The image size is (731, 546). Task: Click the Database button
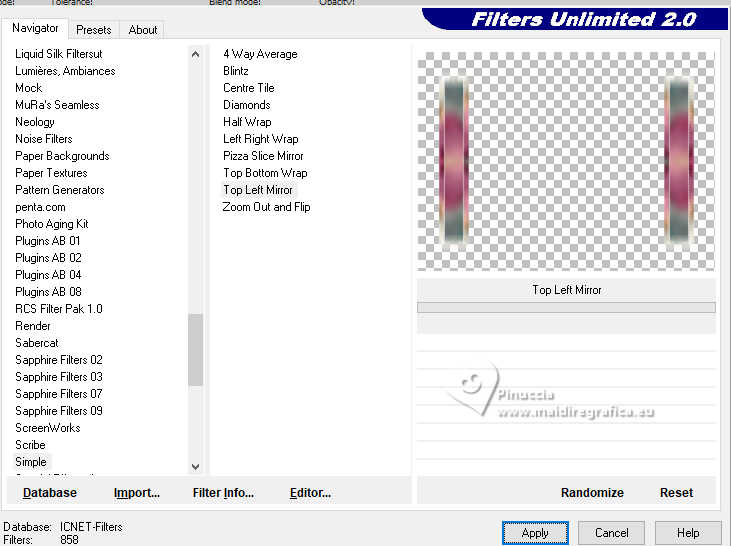pyautogui.click(x=50, y=493)
